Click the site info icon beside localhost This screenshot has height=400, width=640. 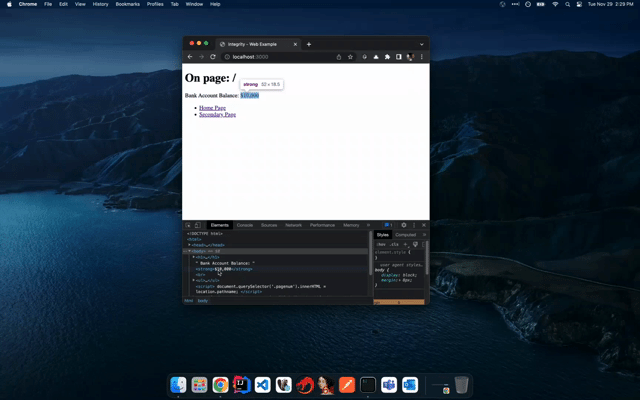227,57
